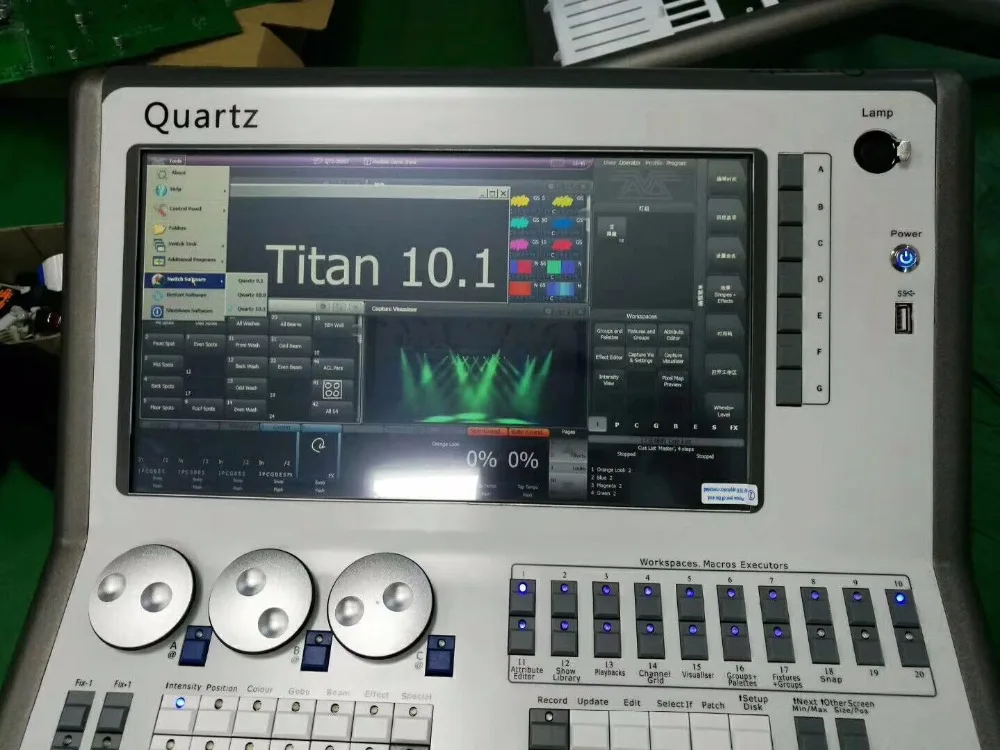Image resolution: width=1000 pixels, height=750 pixels.
Task: Select the P attribute bank tab
Action: coord(617,425)
